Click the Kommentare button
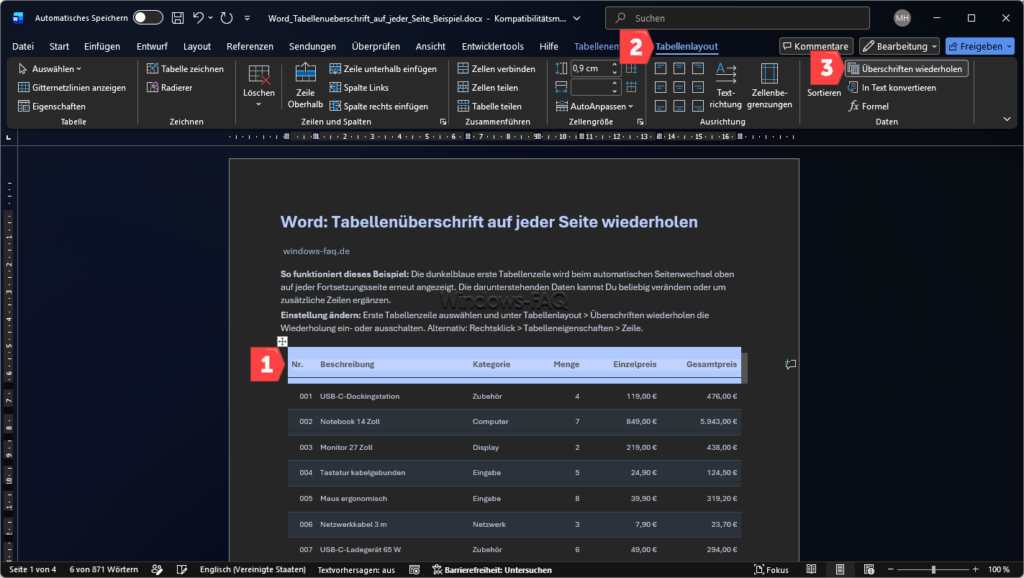1024x578 pixels. click(816, 46)
